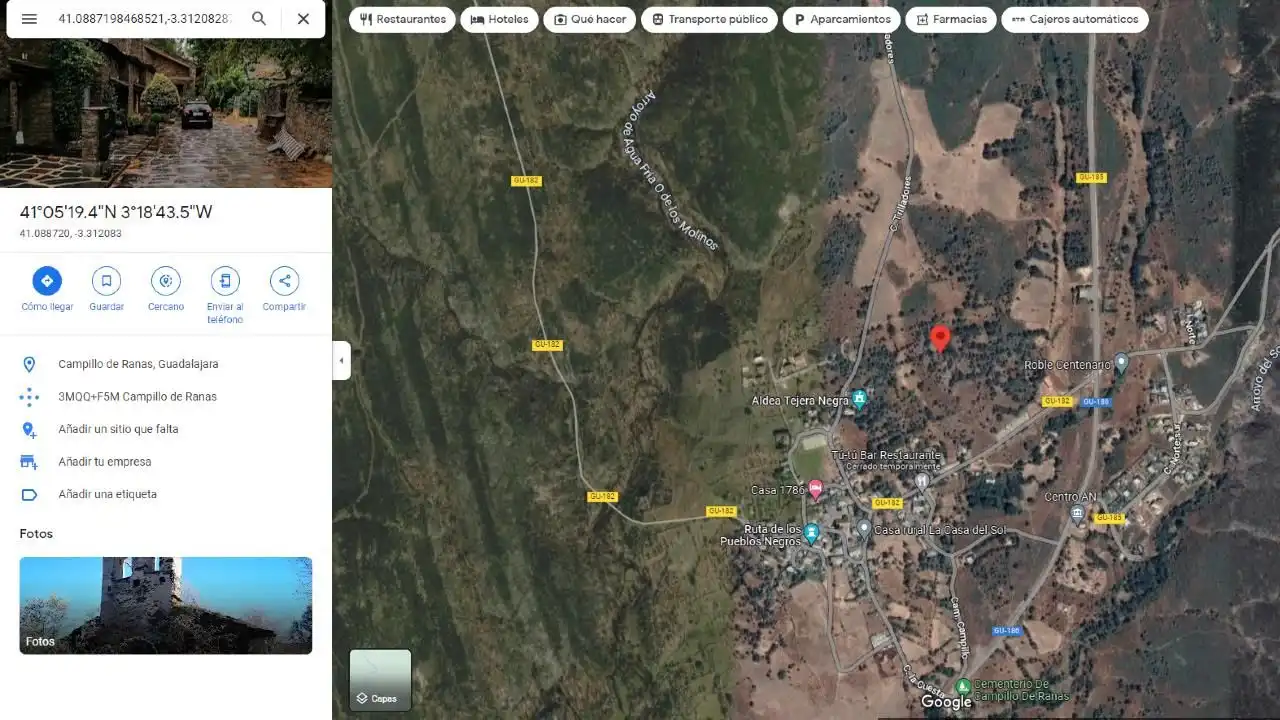
Task: Copy plus code 3MQQ+F5M Campillo de Ranas
Action: 166,397
